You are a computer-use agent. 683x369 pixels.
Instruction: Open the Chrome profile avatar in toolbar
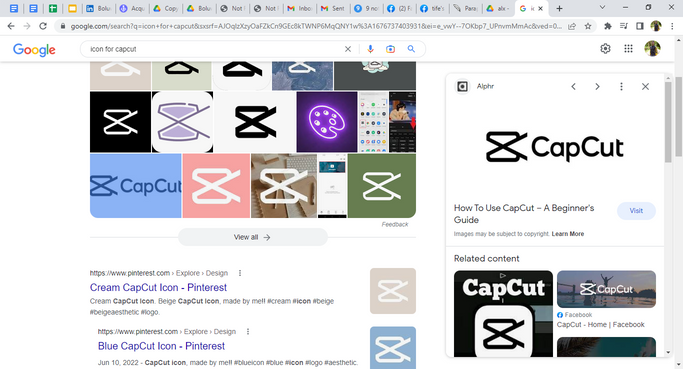[656, 26]
